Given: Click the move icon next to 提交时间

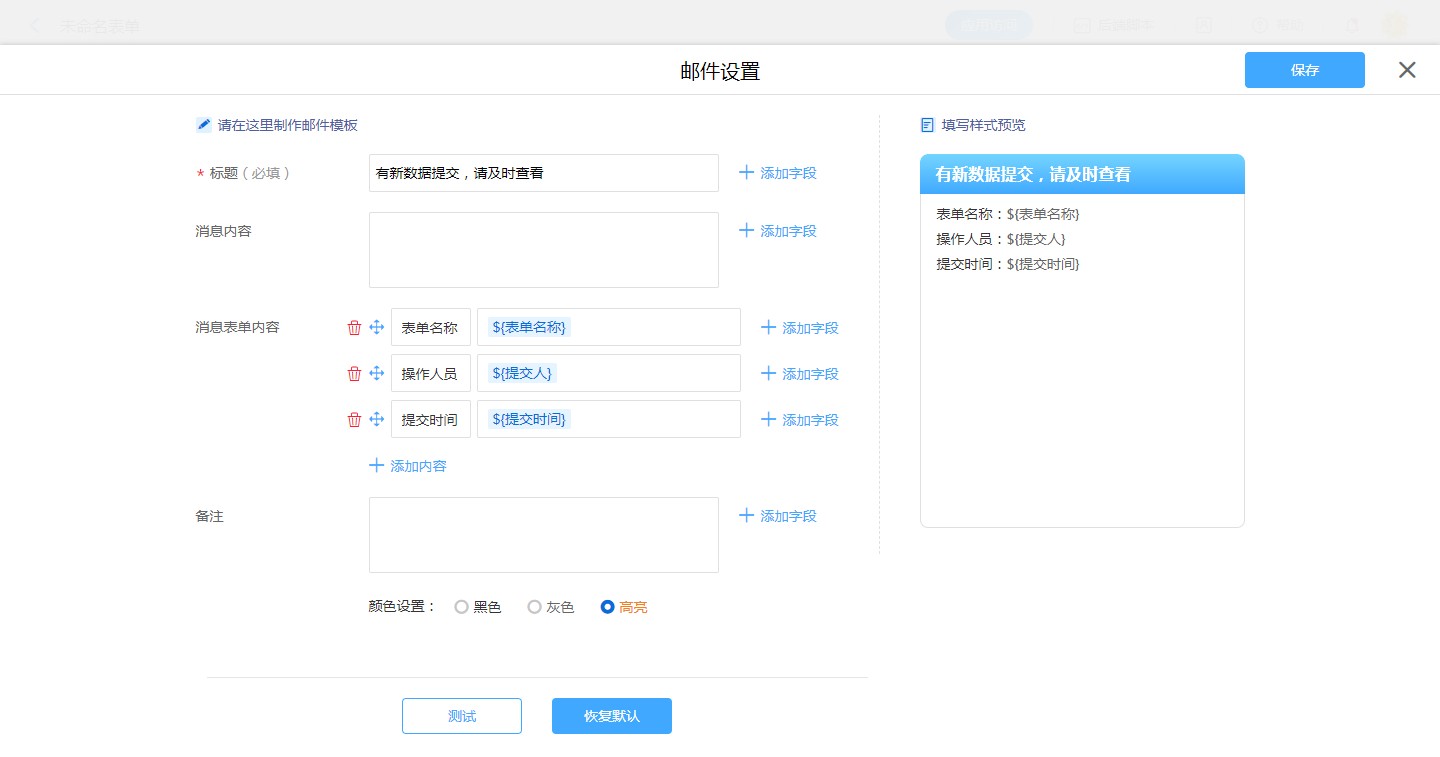Looking at the screenshot, I should click(377, 420).
